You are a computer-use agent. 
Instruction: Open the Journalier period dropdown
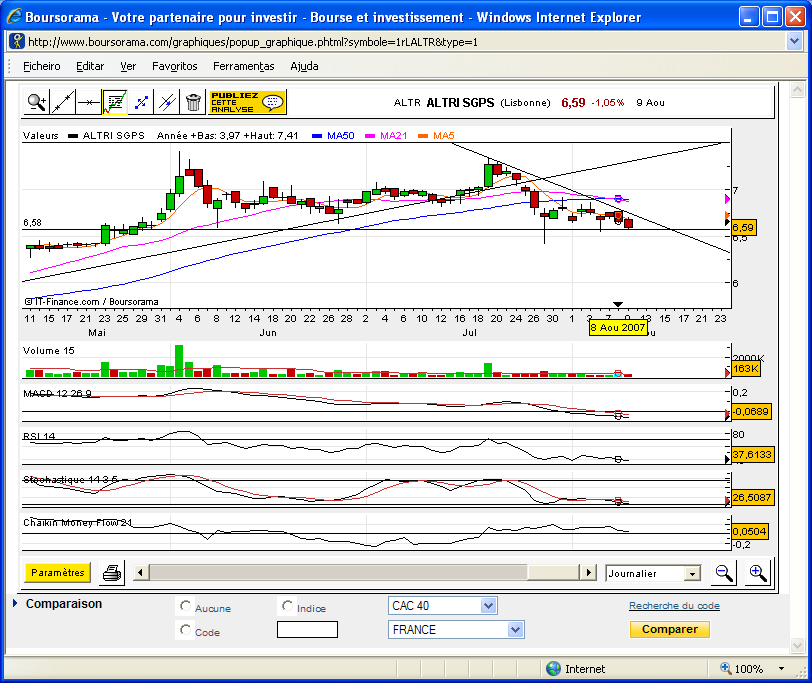691,574
